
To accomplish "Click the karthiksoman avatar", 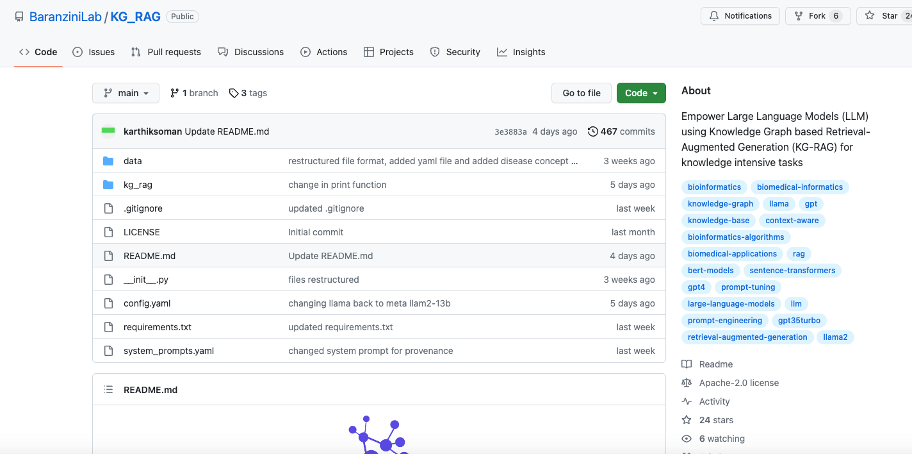I will click(x=108, y=131).
